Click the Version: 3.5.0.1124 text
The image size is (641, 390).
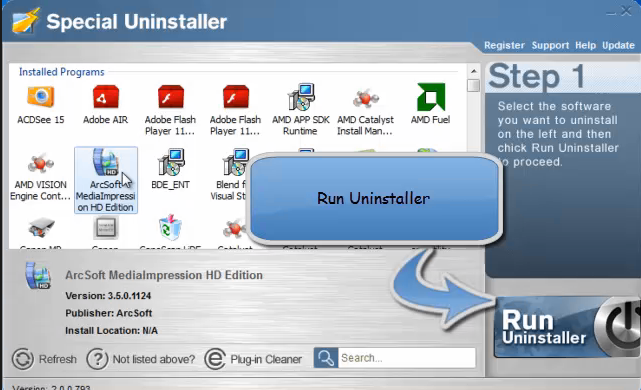[x=108, y=296]
